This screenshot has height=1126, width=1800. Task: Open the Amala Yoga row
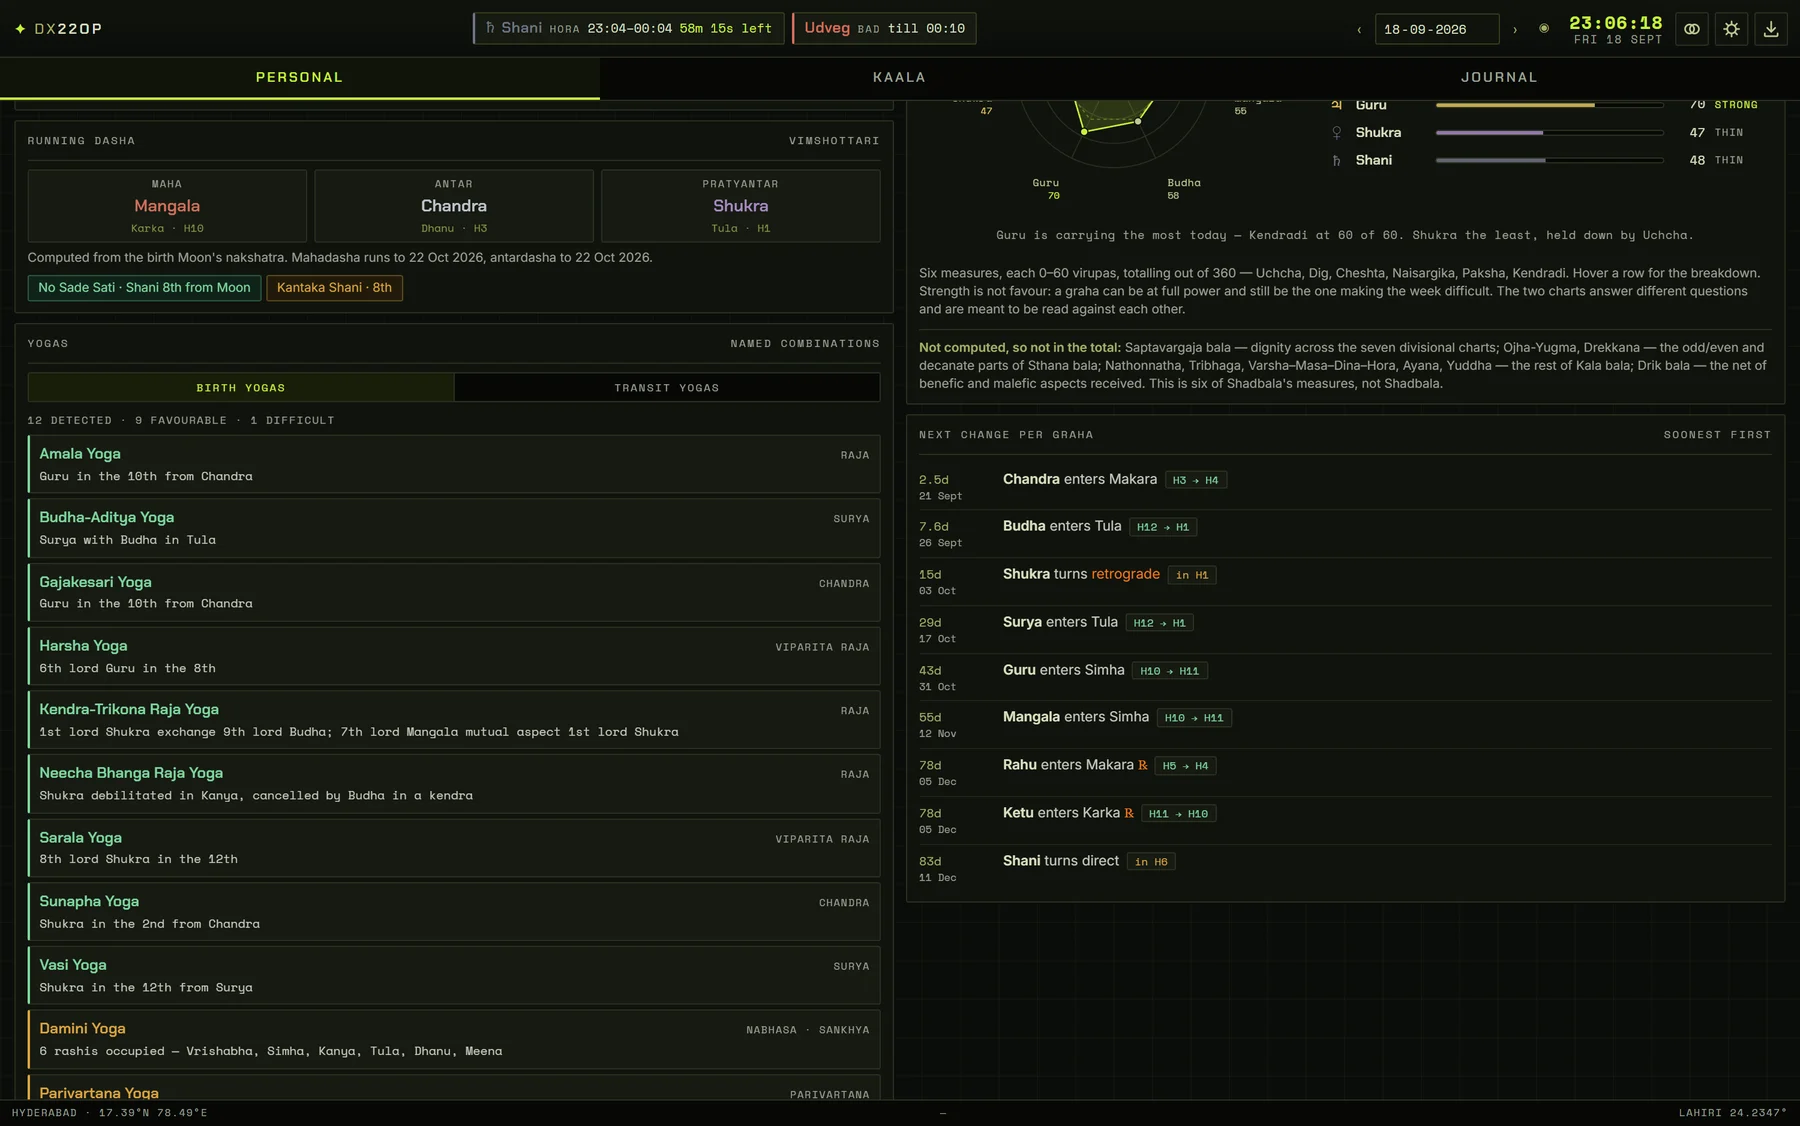(454, 464)
